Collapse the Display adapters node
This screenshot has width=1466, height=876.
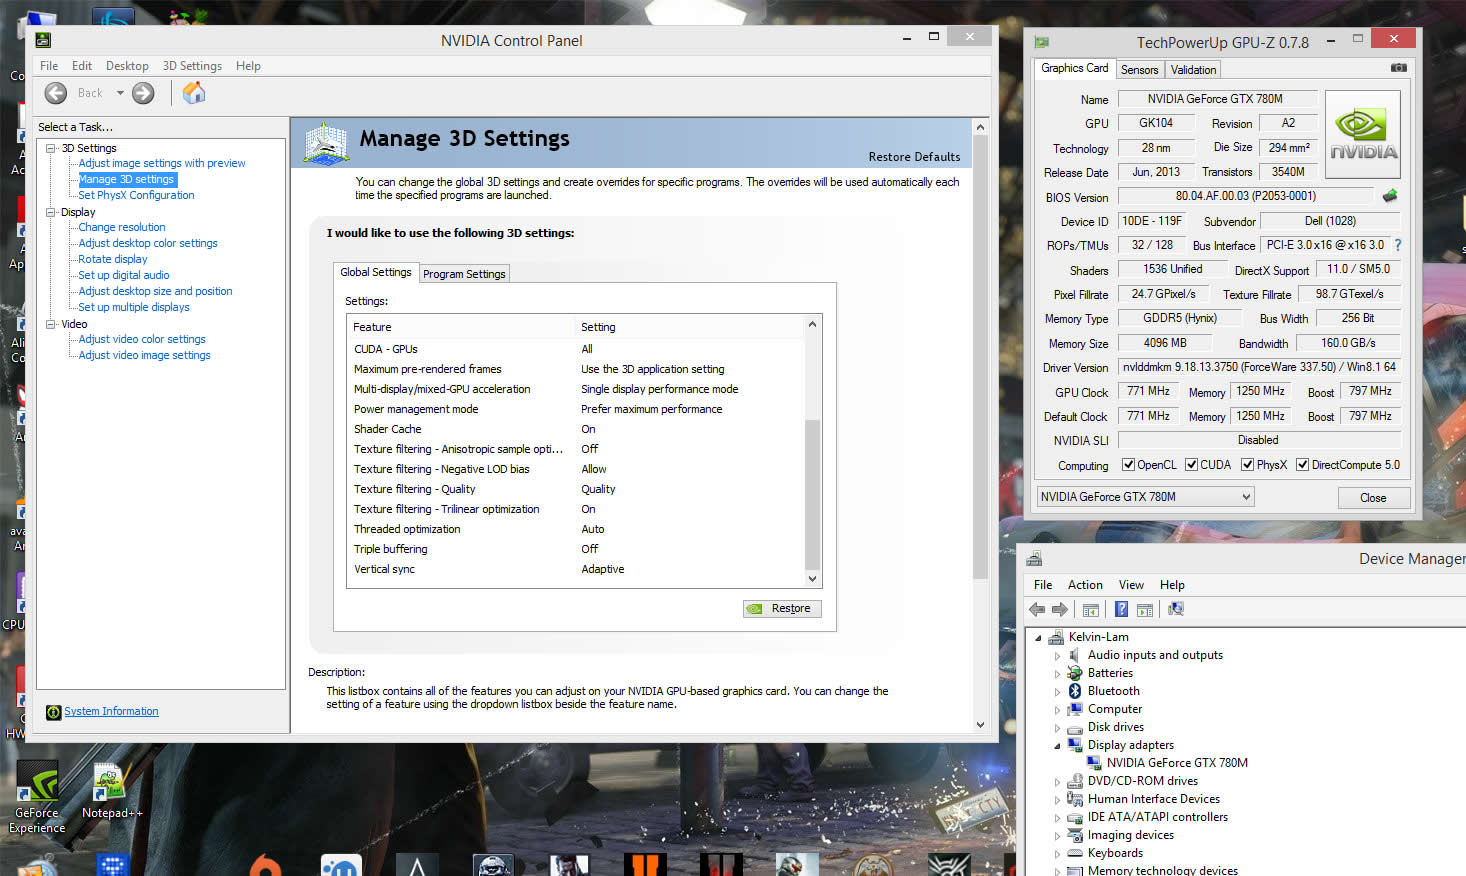point(1057,745)
